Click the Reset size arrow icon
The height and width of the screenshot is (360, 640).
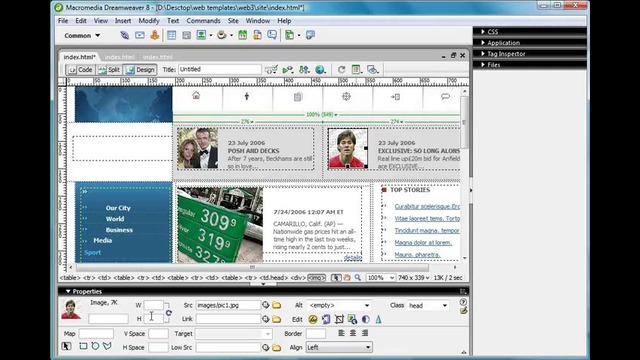(x=169, y=313)
